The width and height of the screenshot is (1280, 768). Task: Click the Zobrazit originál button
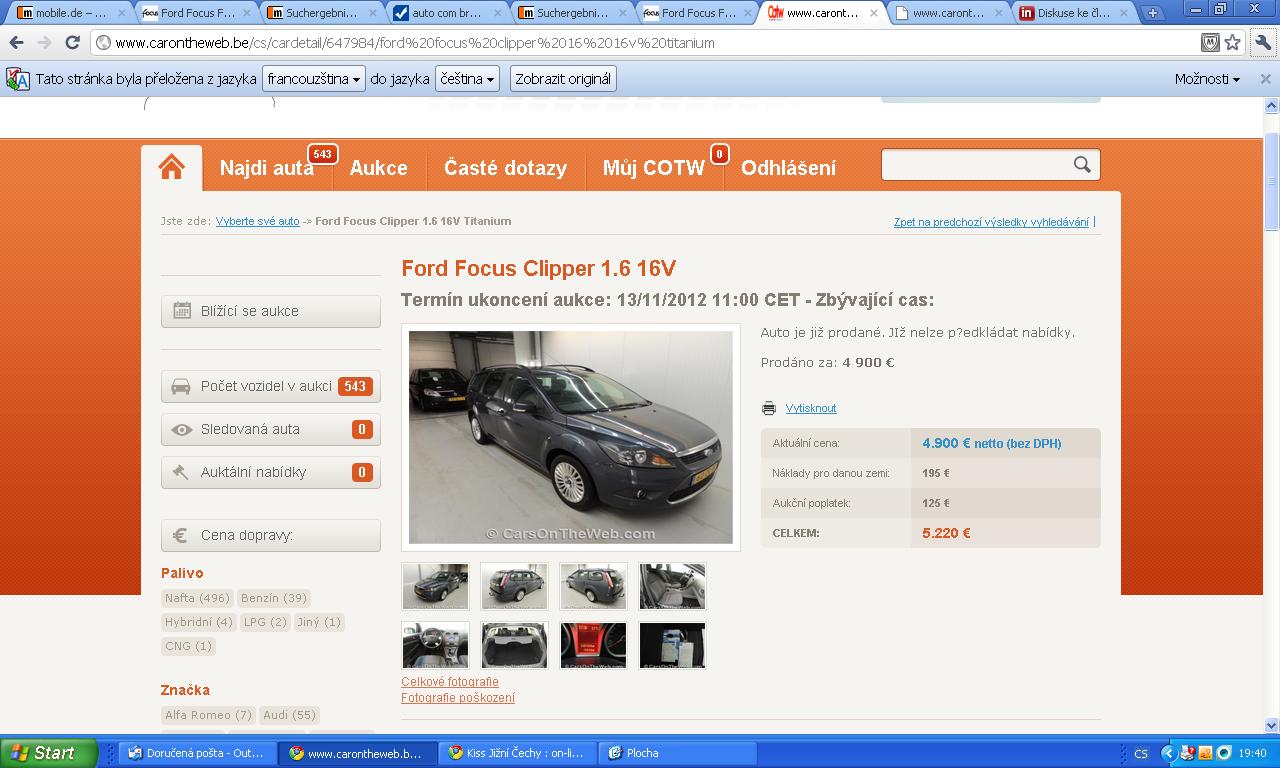563,79
